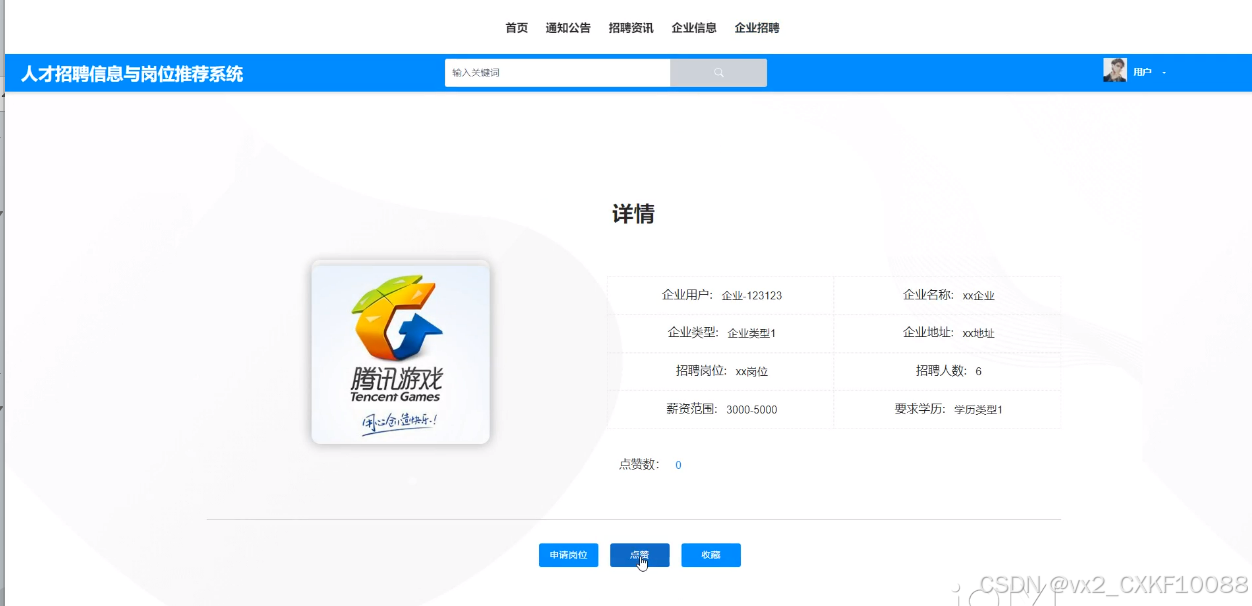The height and width of the screenshot is (606, 1252).
Task: Click the xx企业 company name value
Action: [x=978, y=296]
